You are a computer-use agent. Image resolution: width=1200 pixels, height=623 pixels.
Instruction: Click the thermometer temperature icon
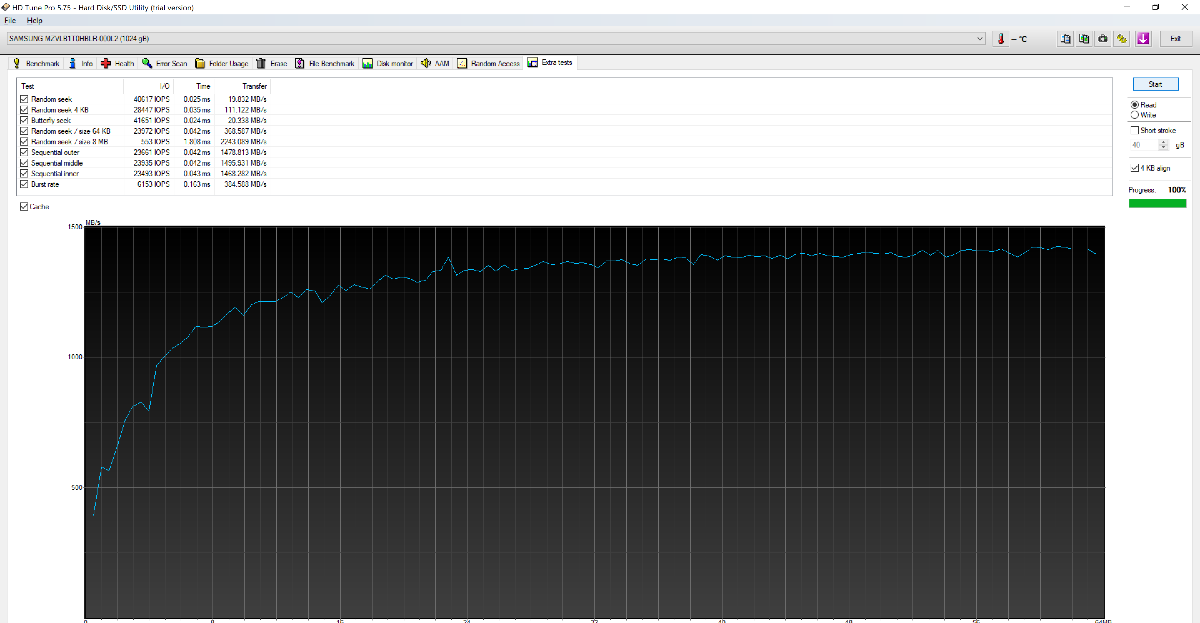tap(1000, 39)
